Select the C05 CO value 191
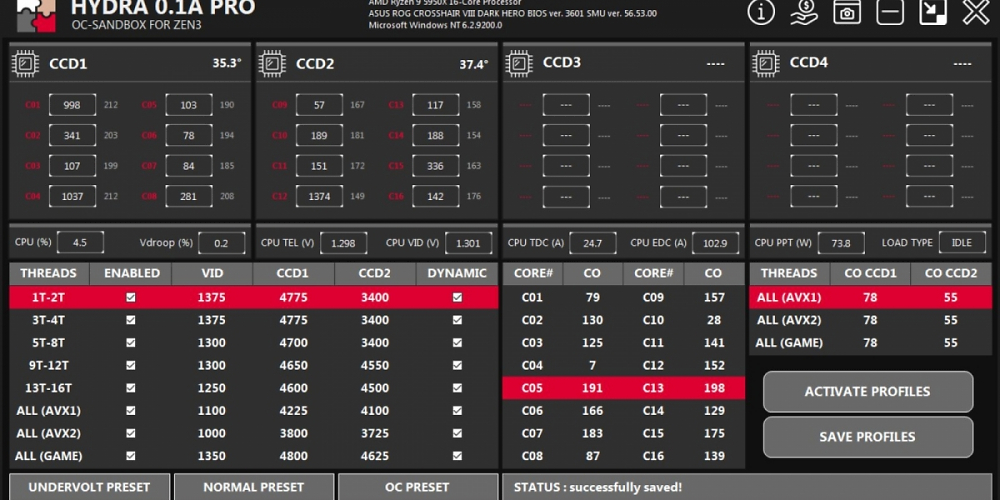The height and width of the screenshot is (500, 1000). [x=592, y=388]
